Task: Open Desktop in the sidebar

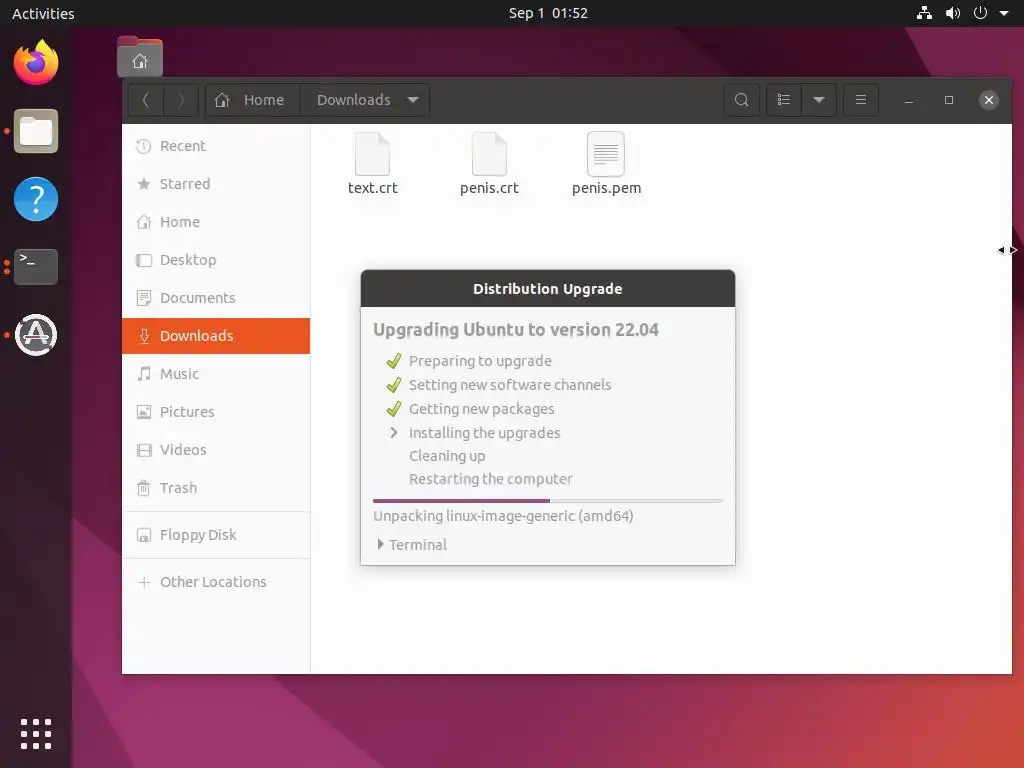Action: [216, 260]
